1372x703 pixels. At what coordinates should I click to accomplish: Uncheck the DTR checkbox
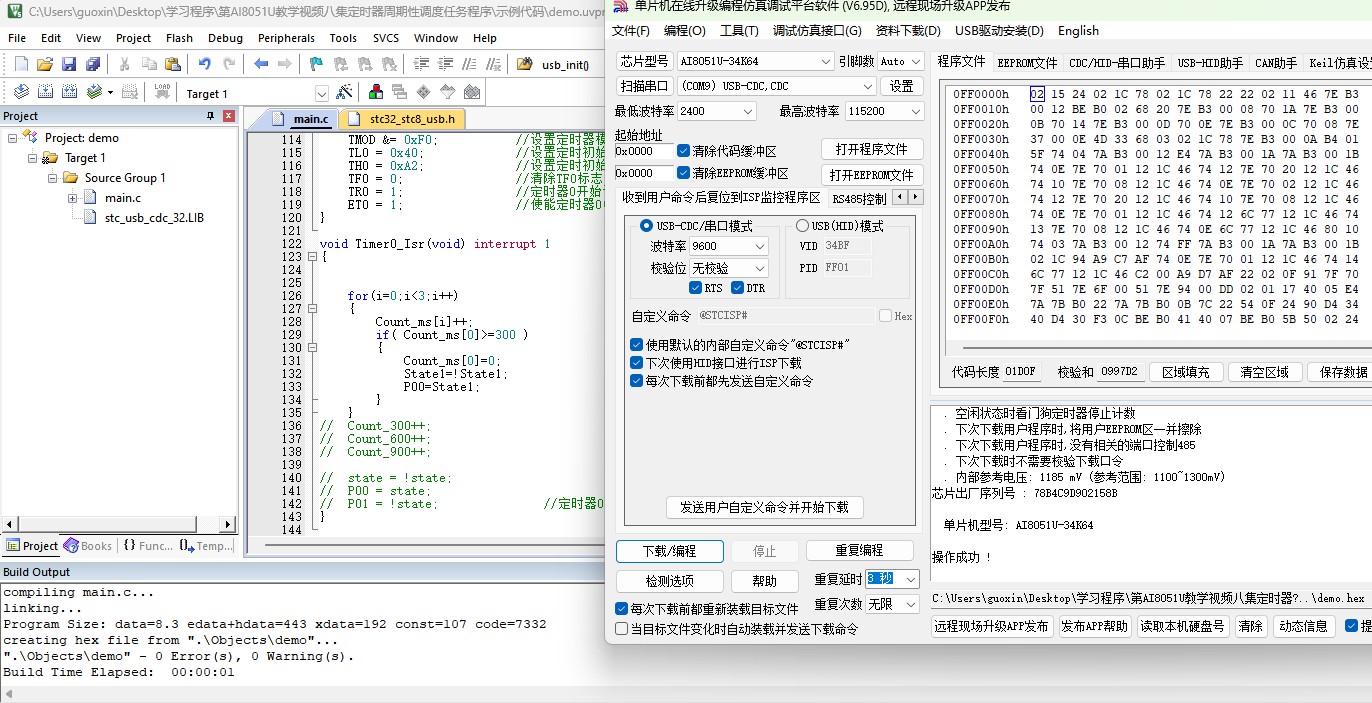(737, 288)
